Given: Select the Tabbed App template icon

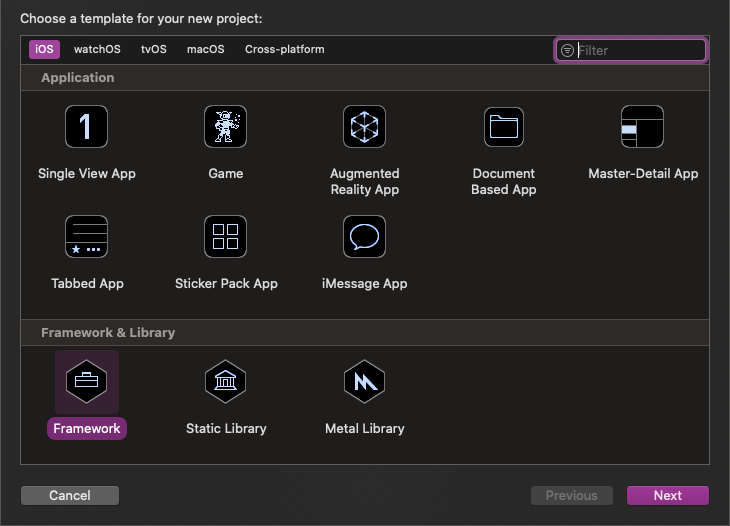Looking at the screenshot, I should (x=87, y=237).
